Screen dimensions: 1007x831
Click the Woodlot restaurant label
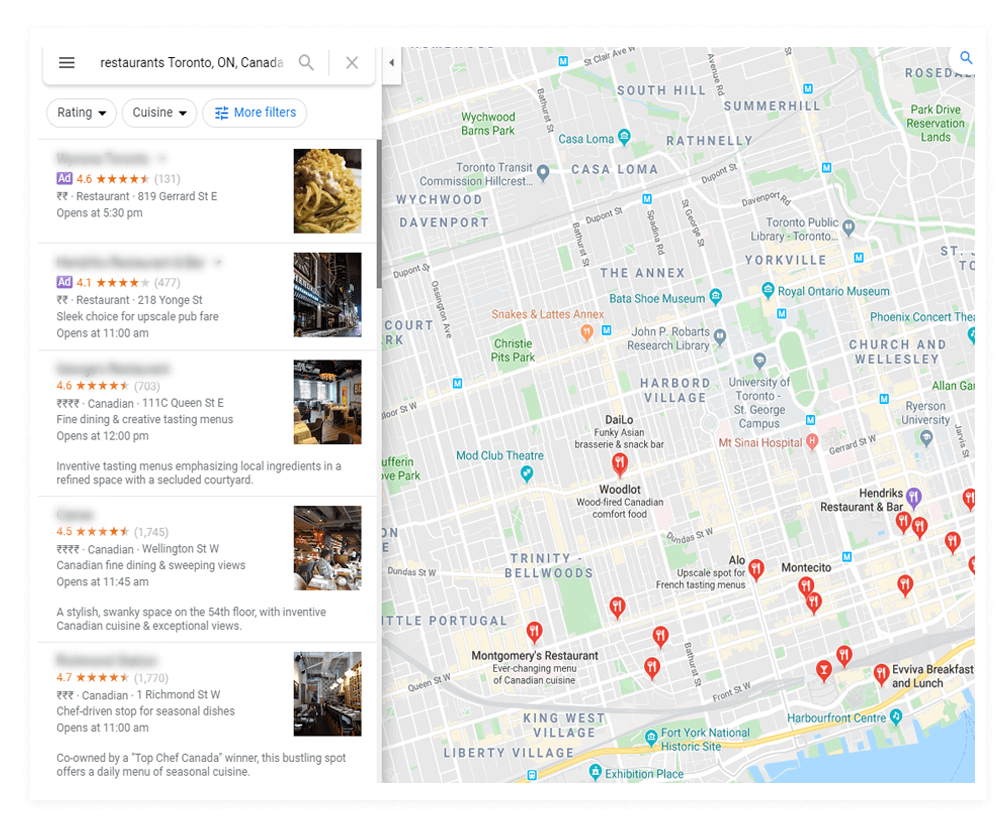pos(620,489)
